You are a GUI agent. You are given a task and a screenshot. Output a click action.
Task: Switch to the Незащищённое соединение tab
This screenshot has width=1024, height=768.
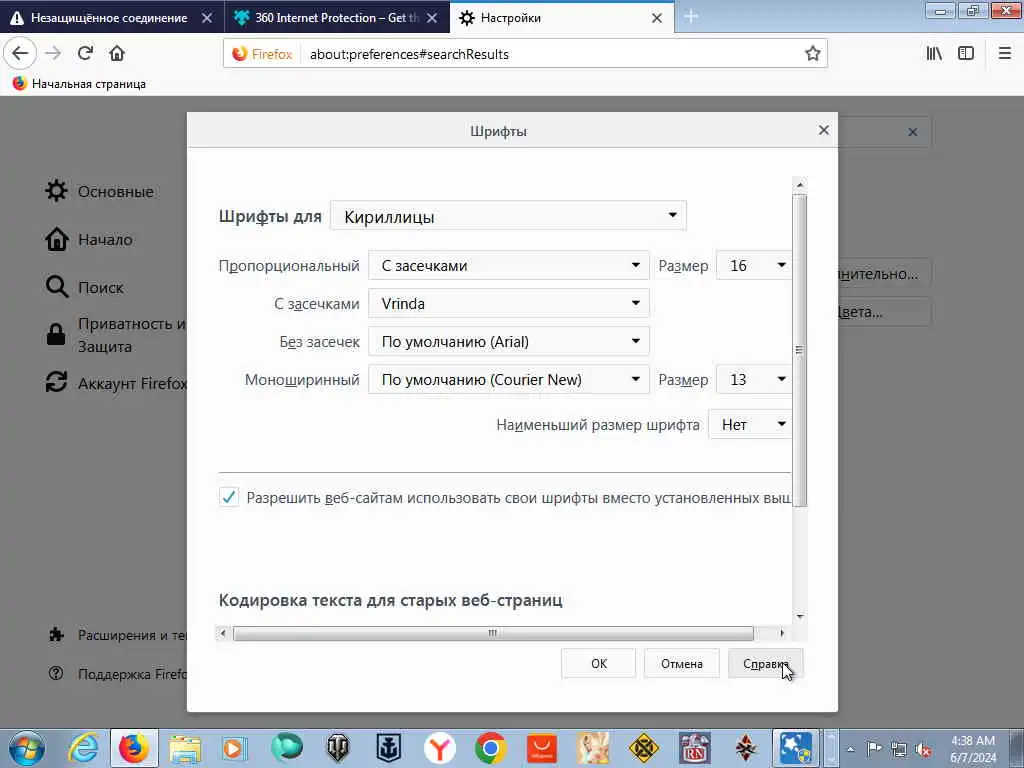(111, 18)
